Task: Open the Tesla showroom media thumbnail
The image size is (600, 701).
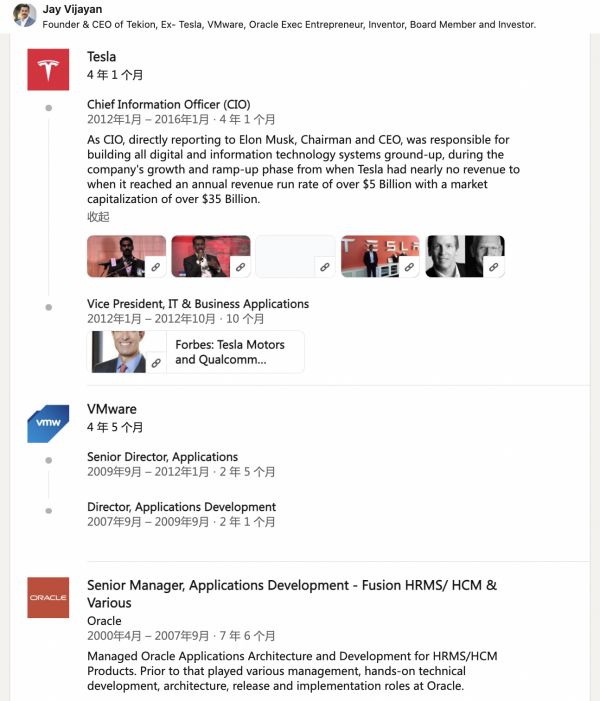Action: [x=380, y=256]
